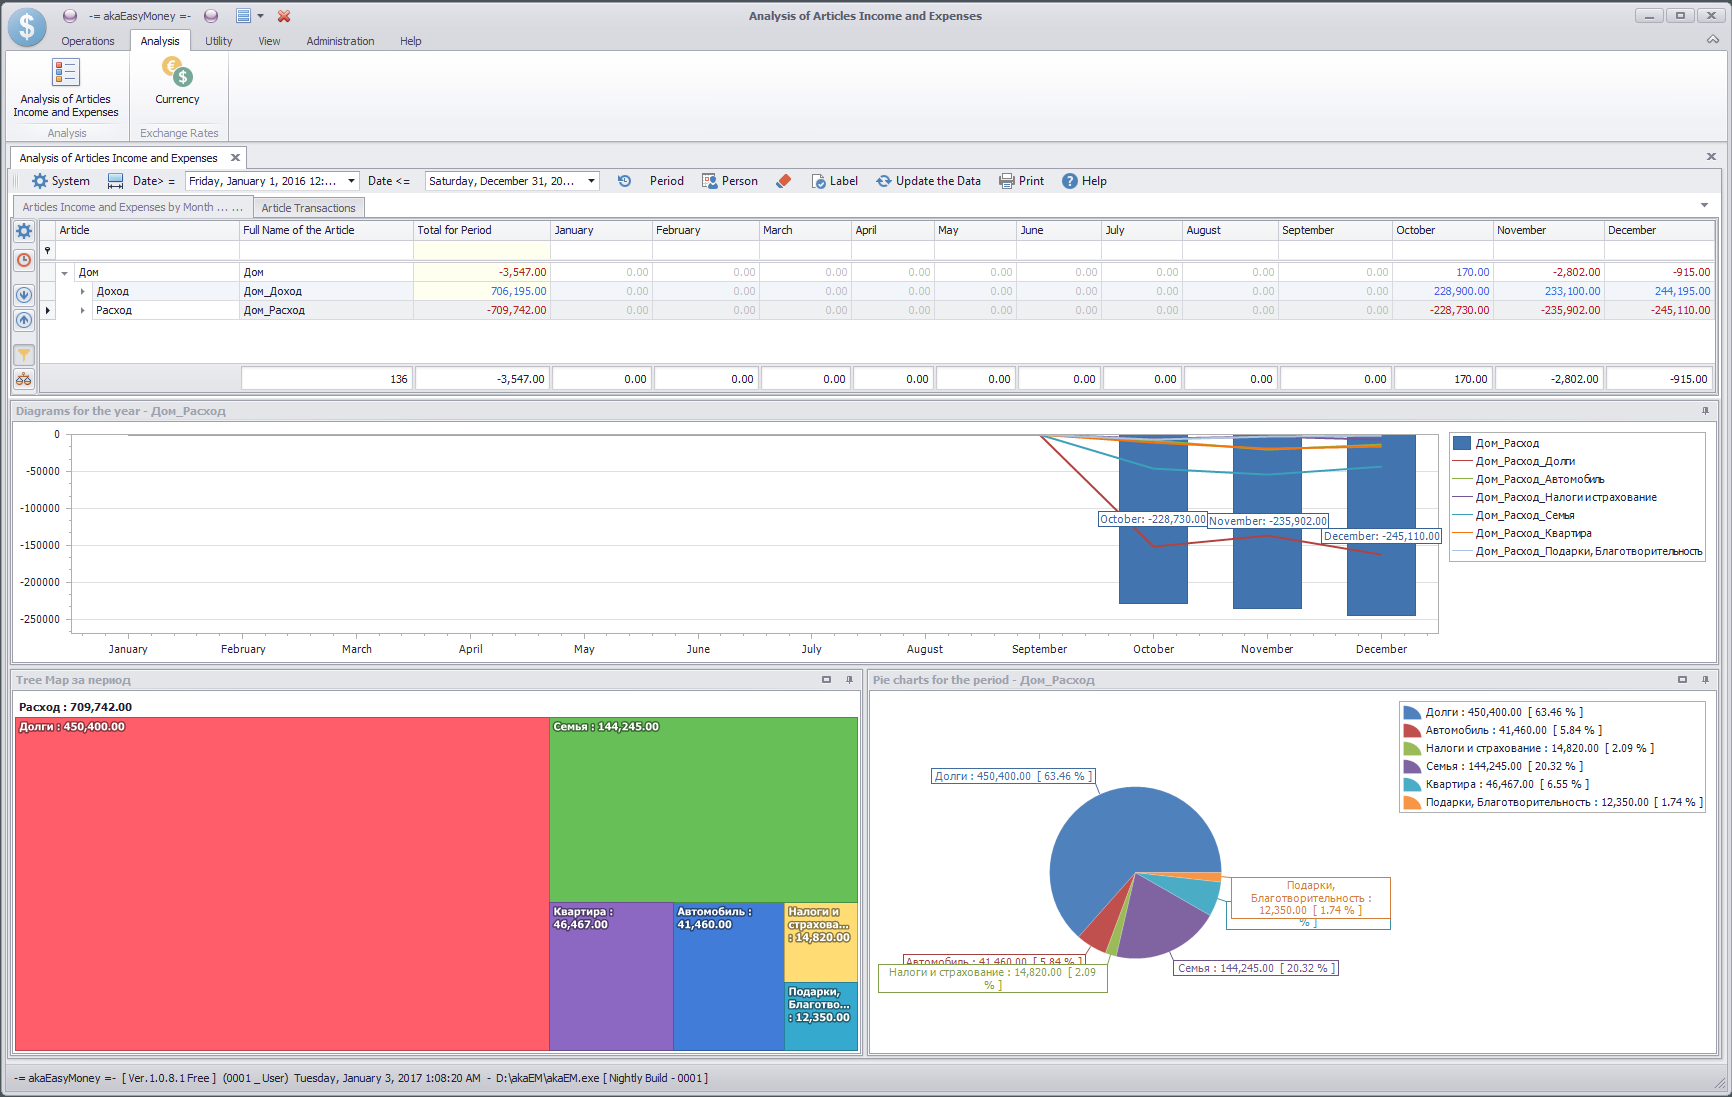This screenshot has height=1097, width=1732.
Task: Click Update the Data button
Action: 929,181
